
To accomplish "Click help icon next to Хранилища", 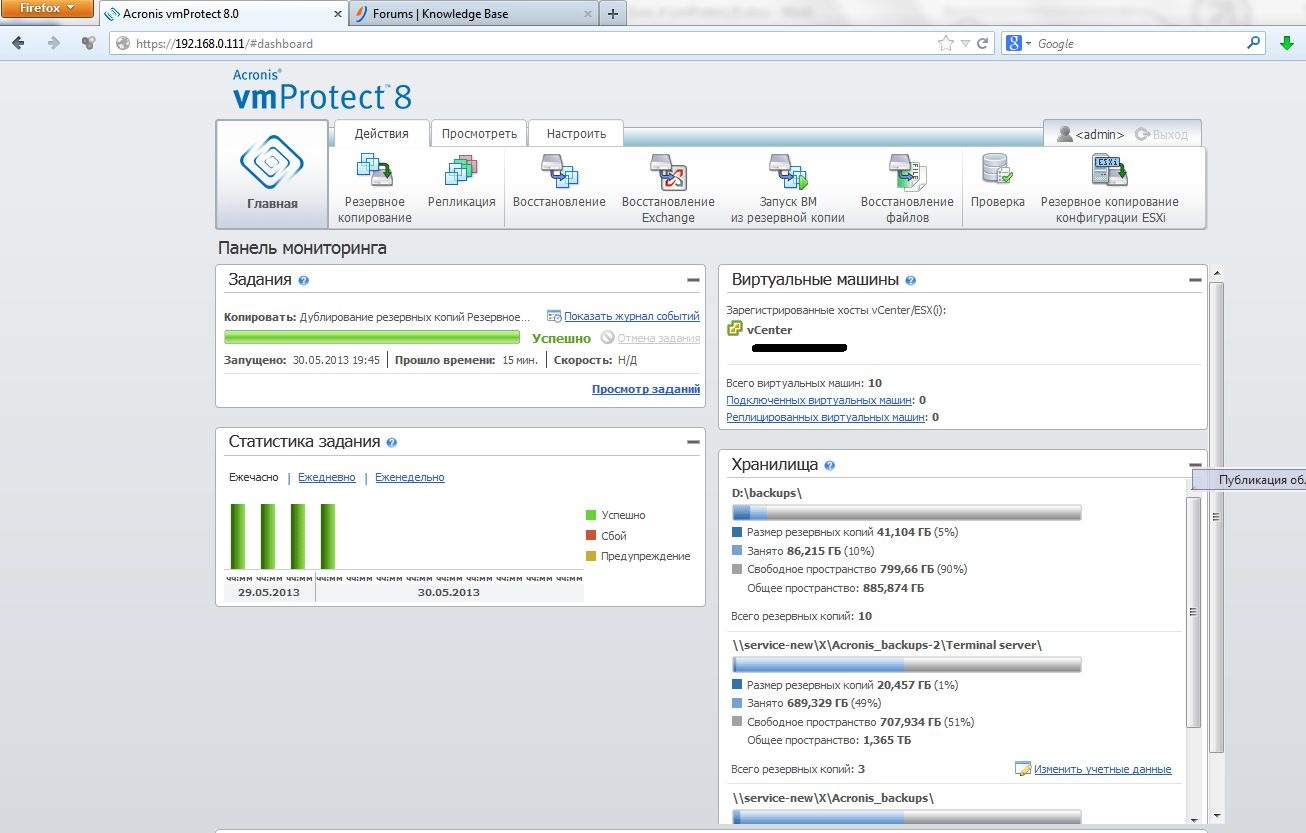I will tap(830, 465).
